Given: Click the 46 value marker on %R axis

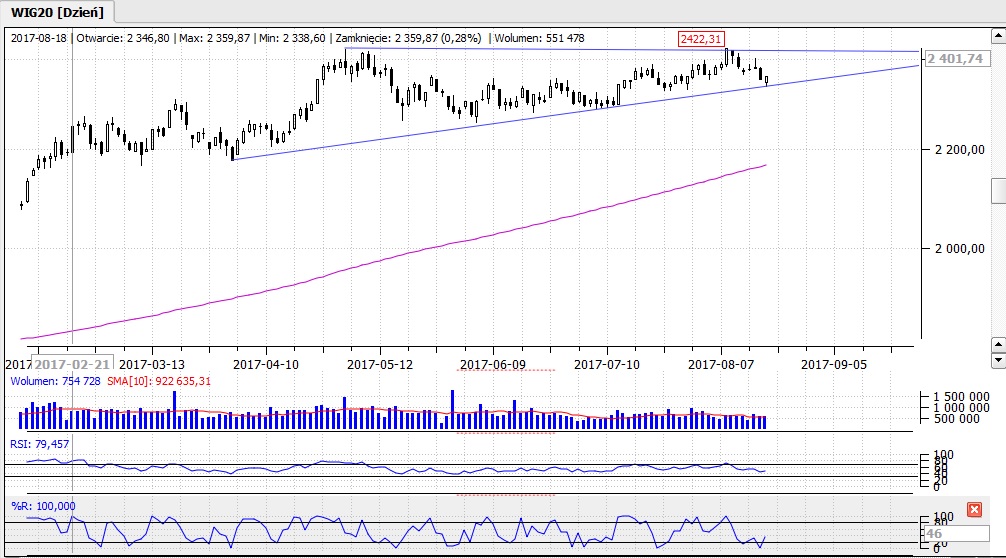Looking at the screenshot, I should pyautogui.click(x=934, y=534).
